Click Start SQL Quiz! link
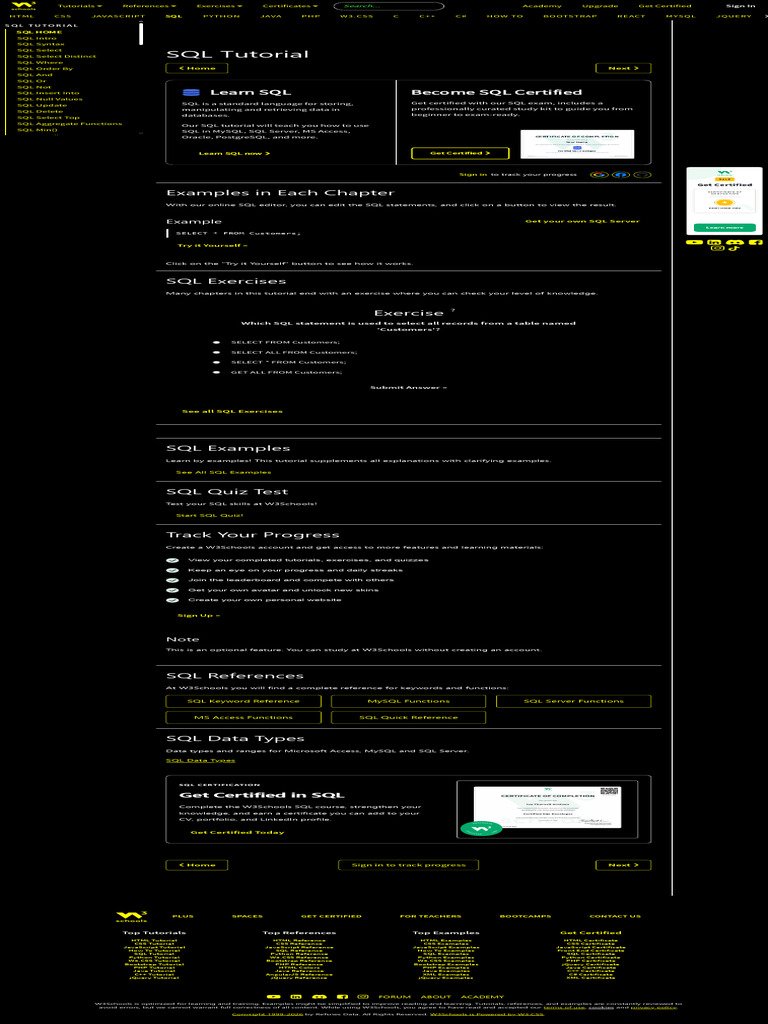768x1024 pixels. pos(209,515)
